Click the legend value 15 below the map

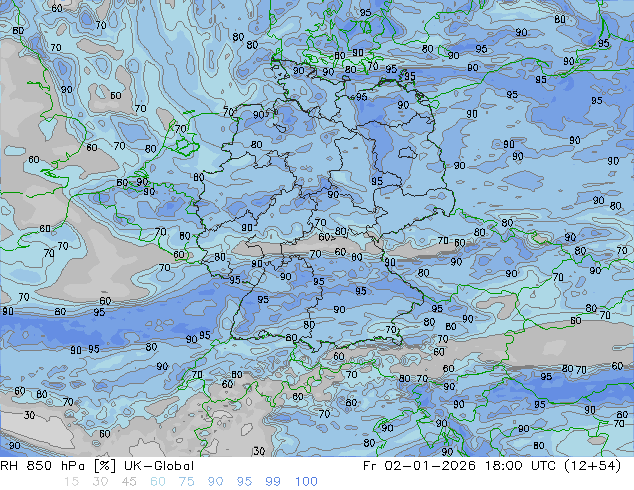tap(71, 482)
